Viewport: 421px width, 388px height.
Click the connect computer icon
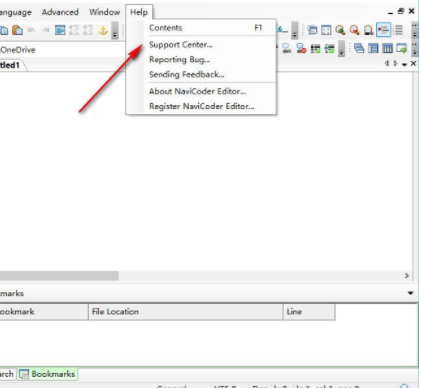point(287,49)
